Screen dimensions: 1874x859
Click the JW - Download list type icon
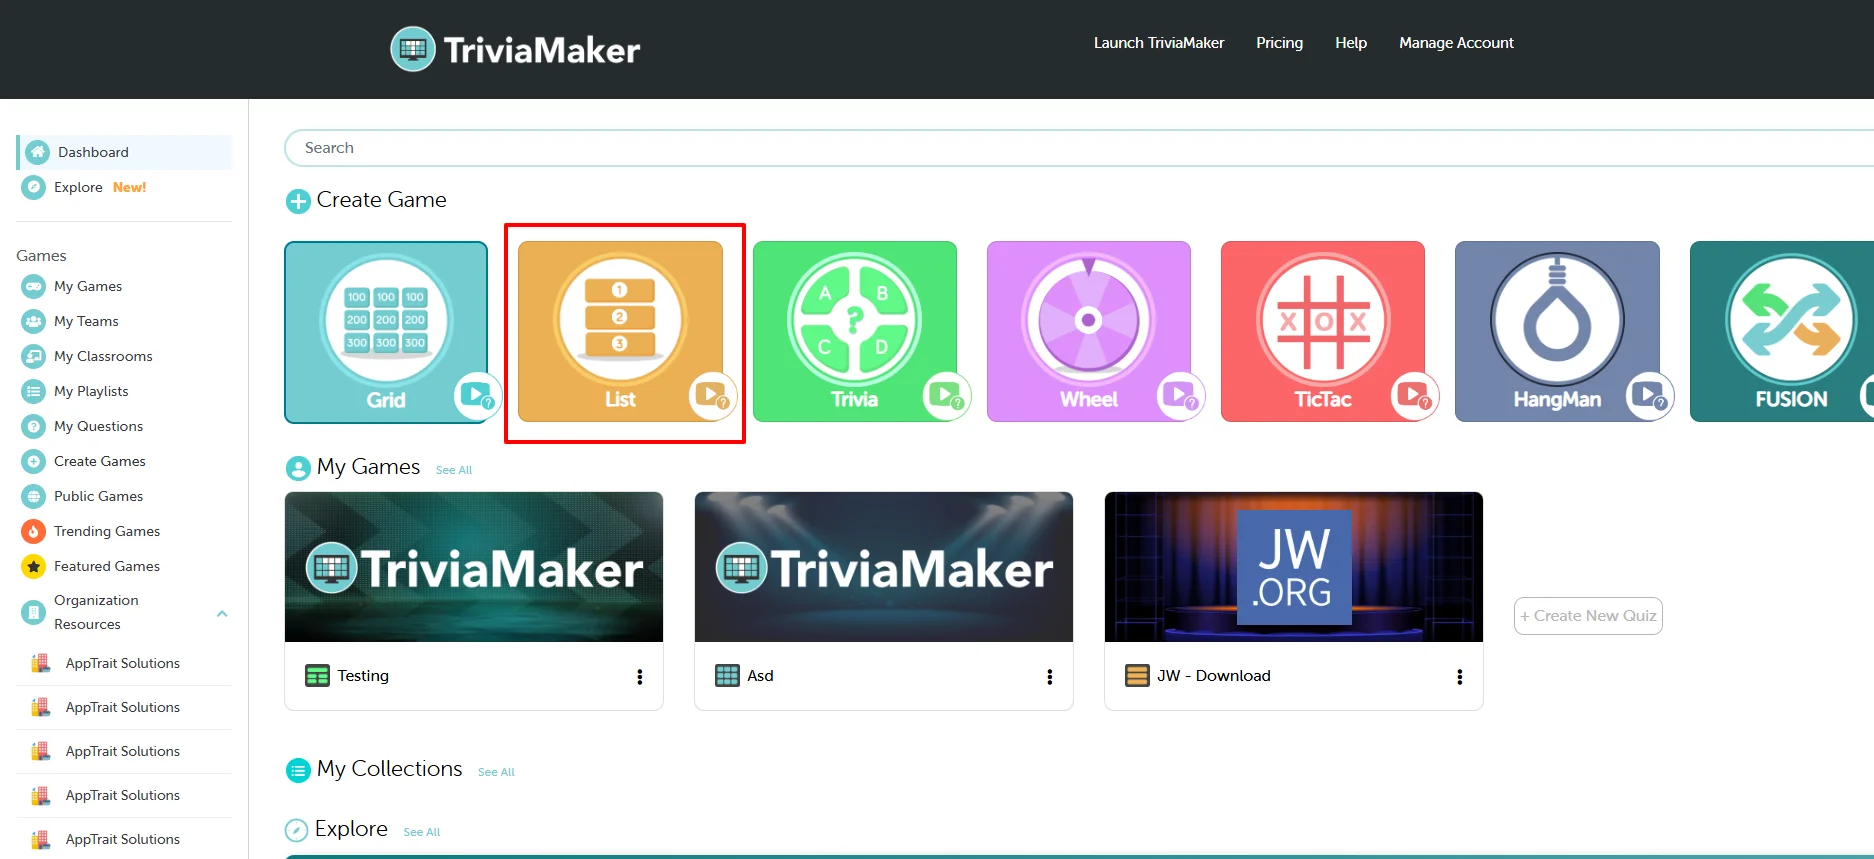(x=1137, y=676)
